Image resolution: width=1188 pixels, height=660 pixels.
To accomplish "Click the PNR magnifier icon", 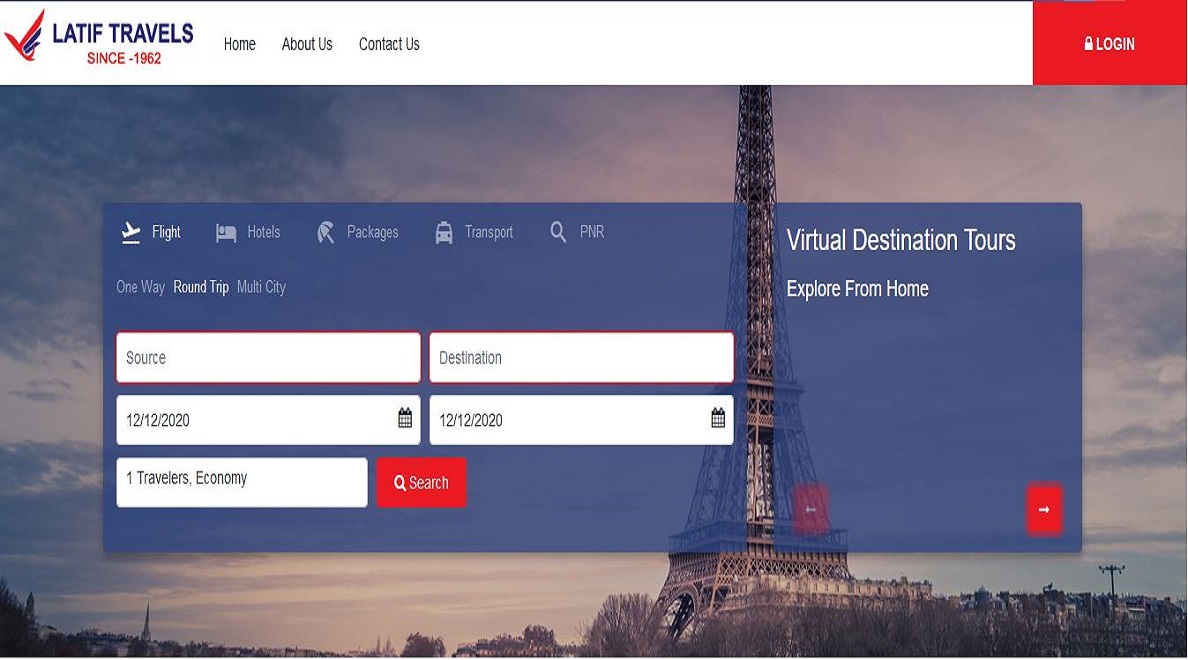I will [x=558, y=232].
